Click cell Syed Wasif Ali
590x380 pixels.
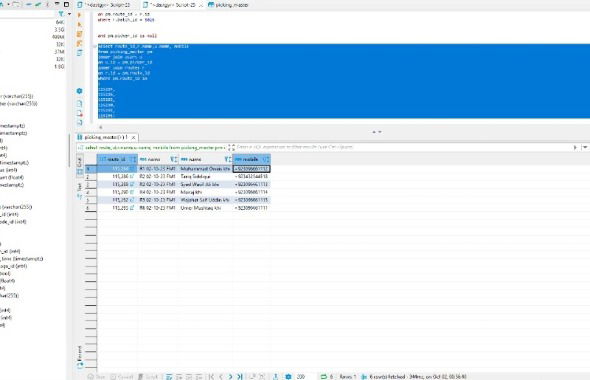coord(205,184)
